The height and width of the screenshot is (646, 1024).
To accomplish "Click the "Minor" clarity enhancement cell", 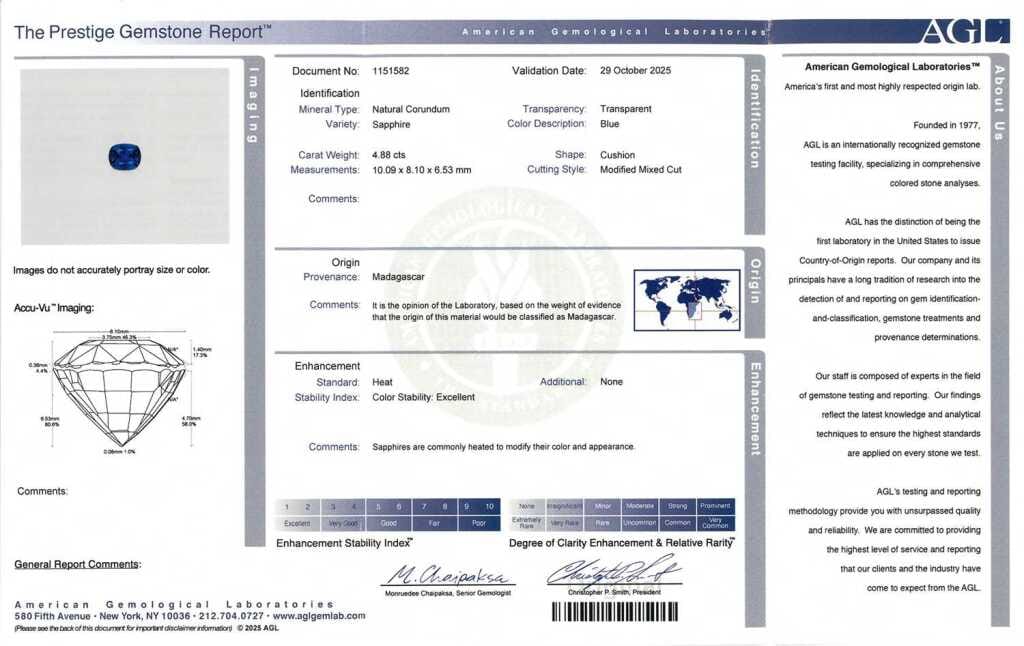I will tap(602, 506).
